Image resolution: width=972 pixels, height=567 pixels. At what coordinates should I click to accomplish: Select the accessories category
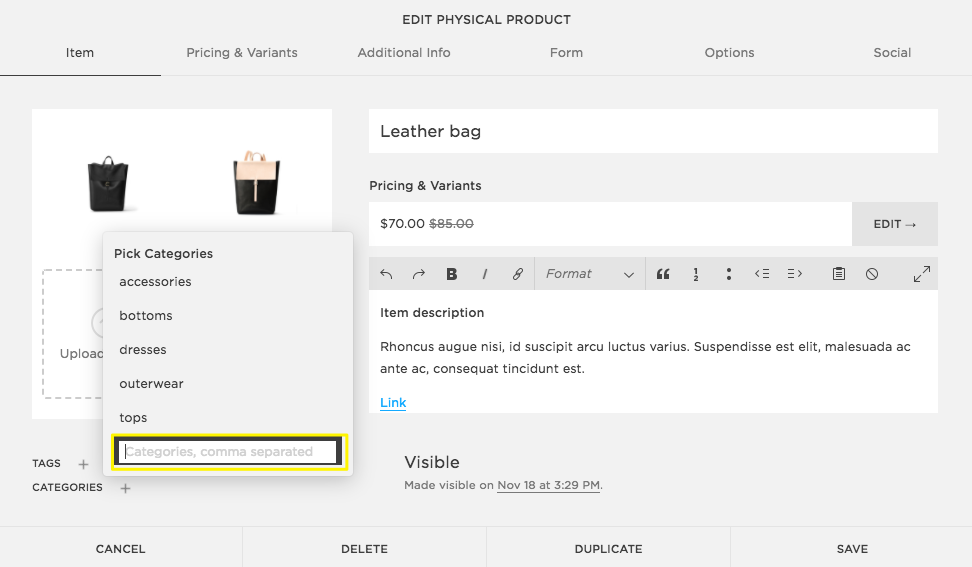[155, 282]
